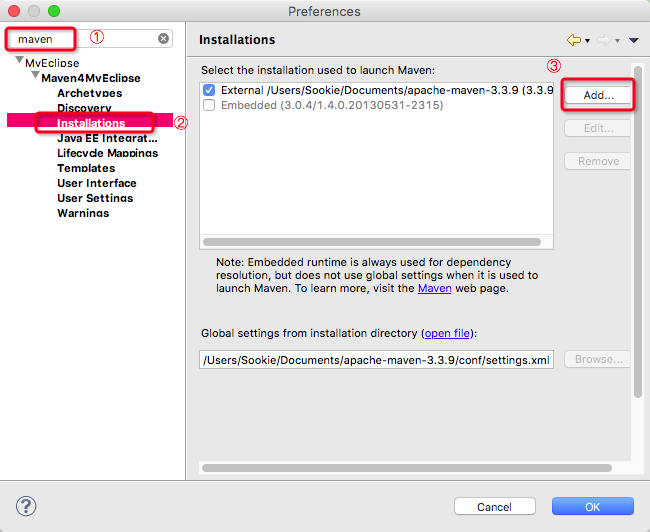
Task: Select Archetypes in the preferences tree
Action: click(x=89, y=93)
